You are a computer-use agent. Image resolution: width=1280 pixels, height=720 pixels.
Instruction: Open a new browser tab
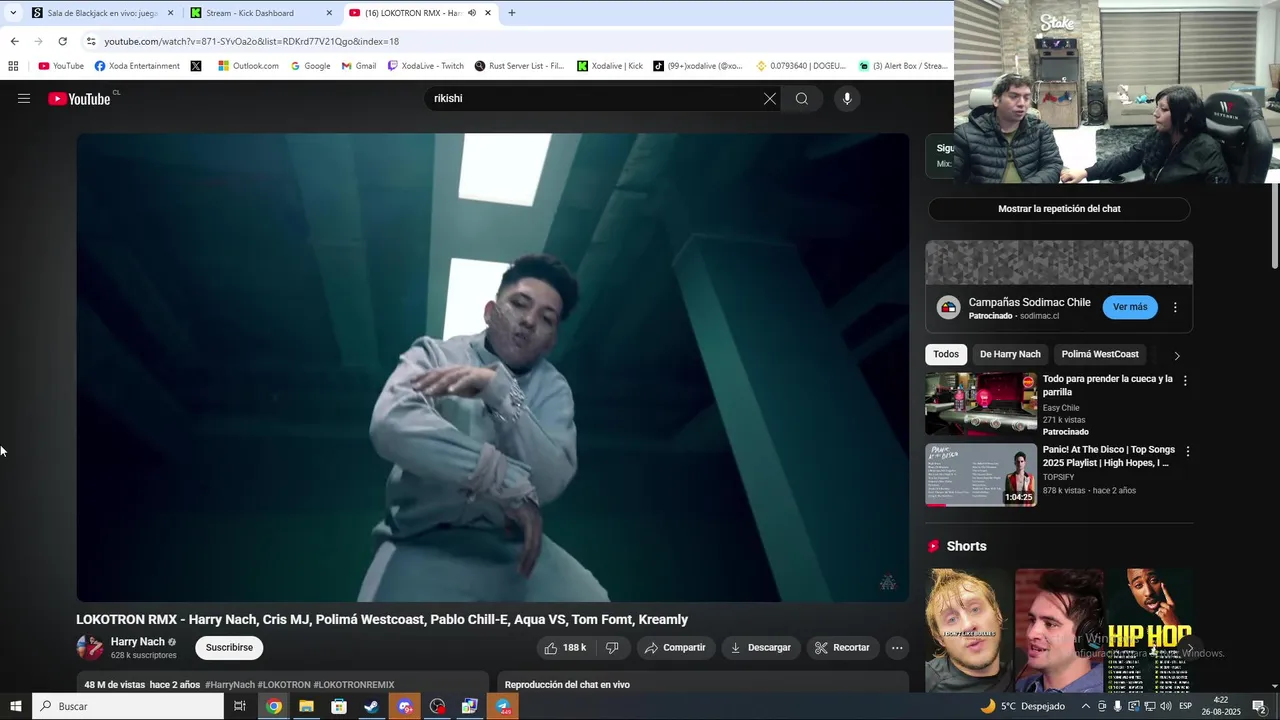(512, 13)
